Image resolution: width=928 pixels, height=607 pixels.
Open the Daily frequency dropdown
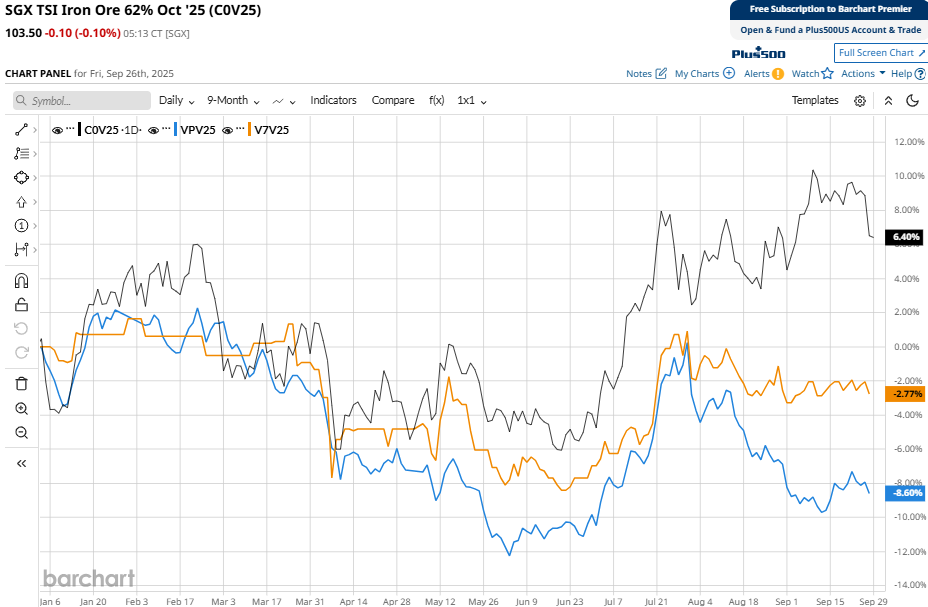(176, 101)
